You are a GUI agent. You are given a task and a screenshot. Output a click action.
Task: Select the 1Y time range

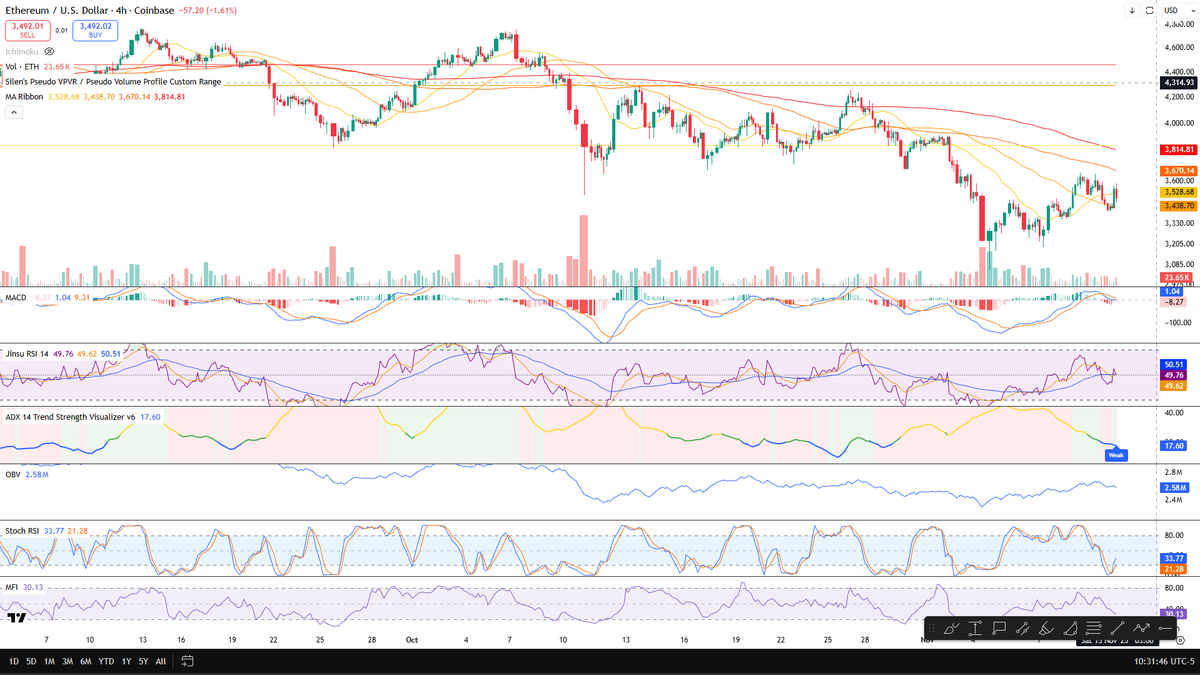click(x=127, y=661)
